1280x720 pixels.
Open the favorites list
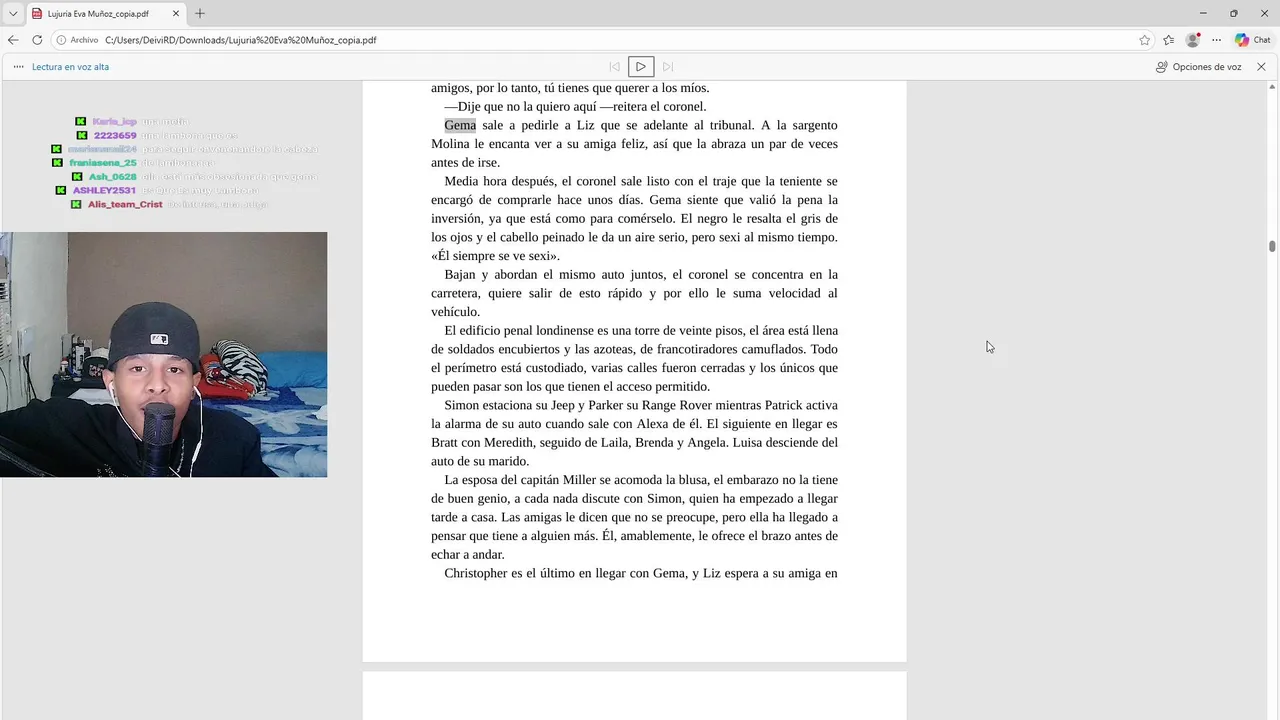click(x=1168, y=40)
